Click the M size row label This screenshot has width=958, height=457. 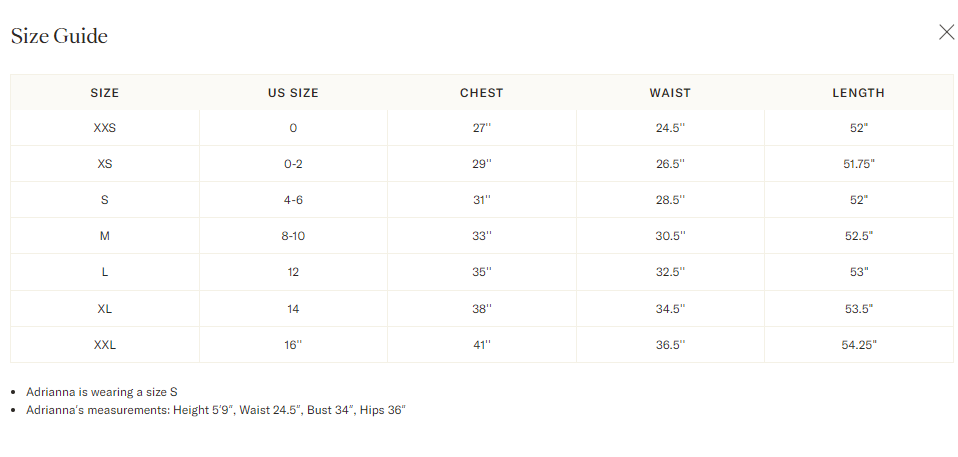(x=105, y=236)
